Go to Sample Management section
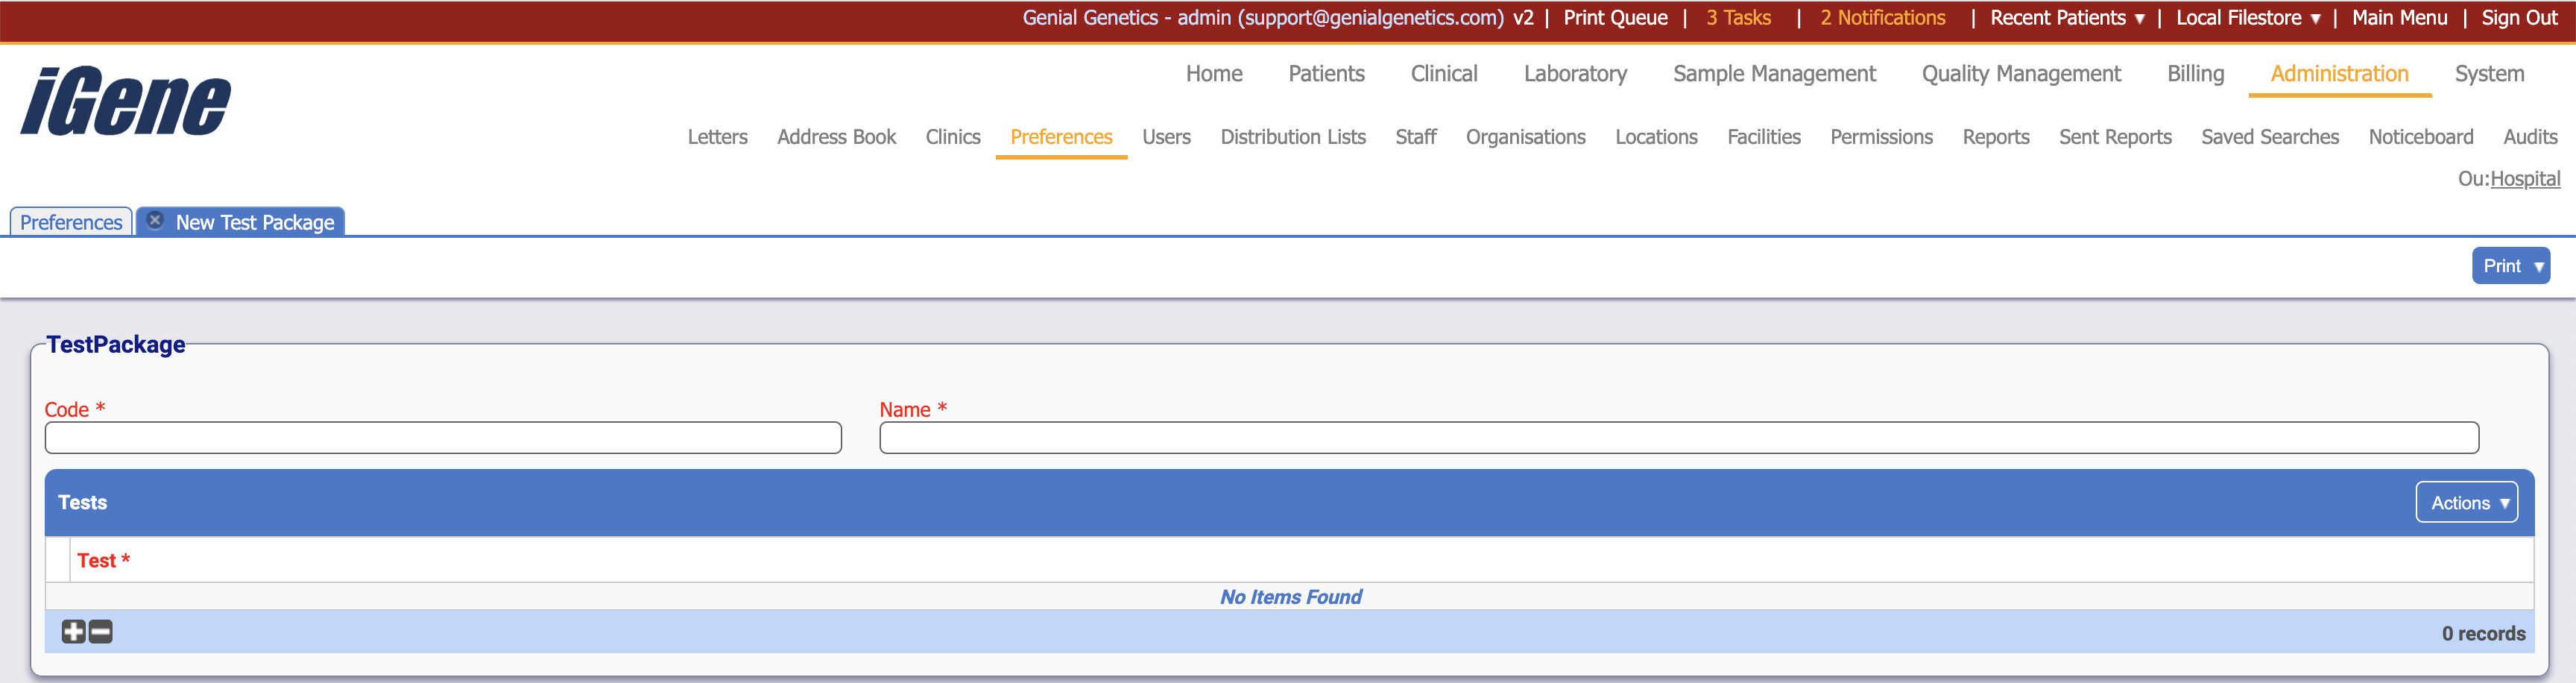The image size is (2576, 683). 1774,74
